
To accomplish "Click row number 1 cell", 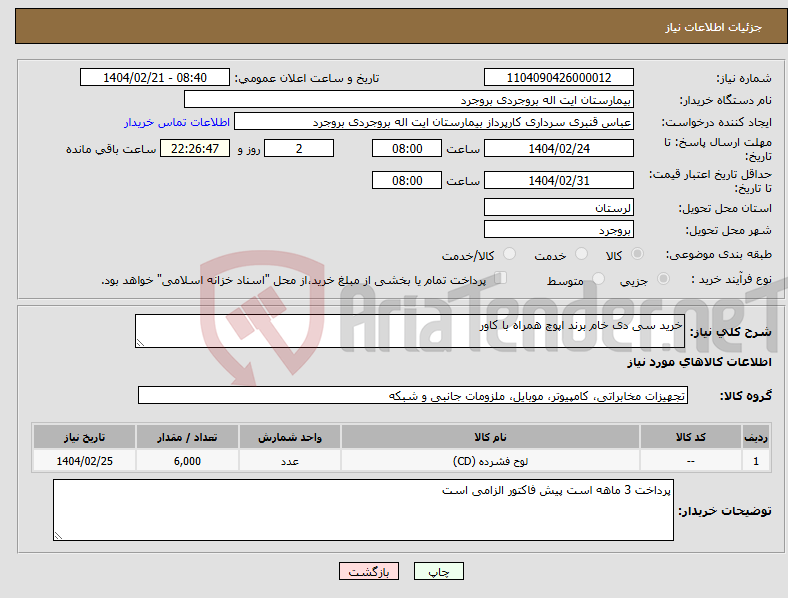I will (x=756, y=461).
